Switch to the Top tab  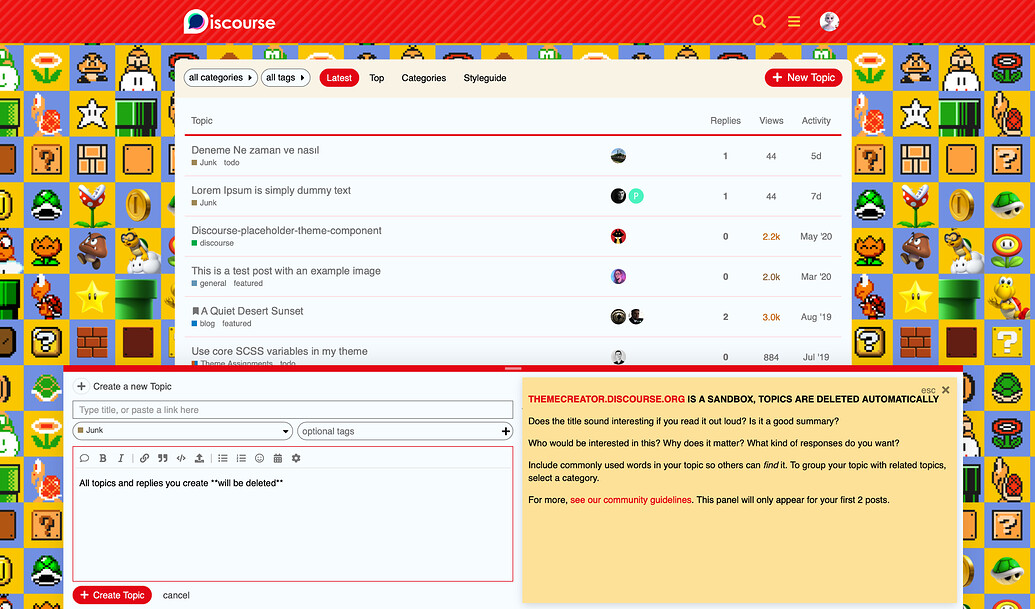(x=376, y=78)
